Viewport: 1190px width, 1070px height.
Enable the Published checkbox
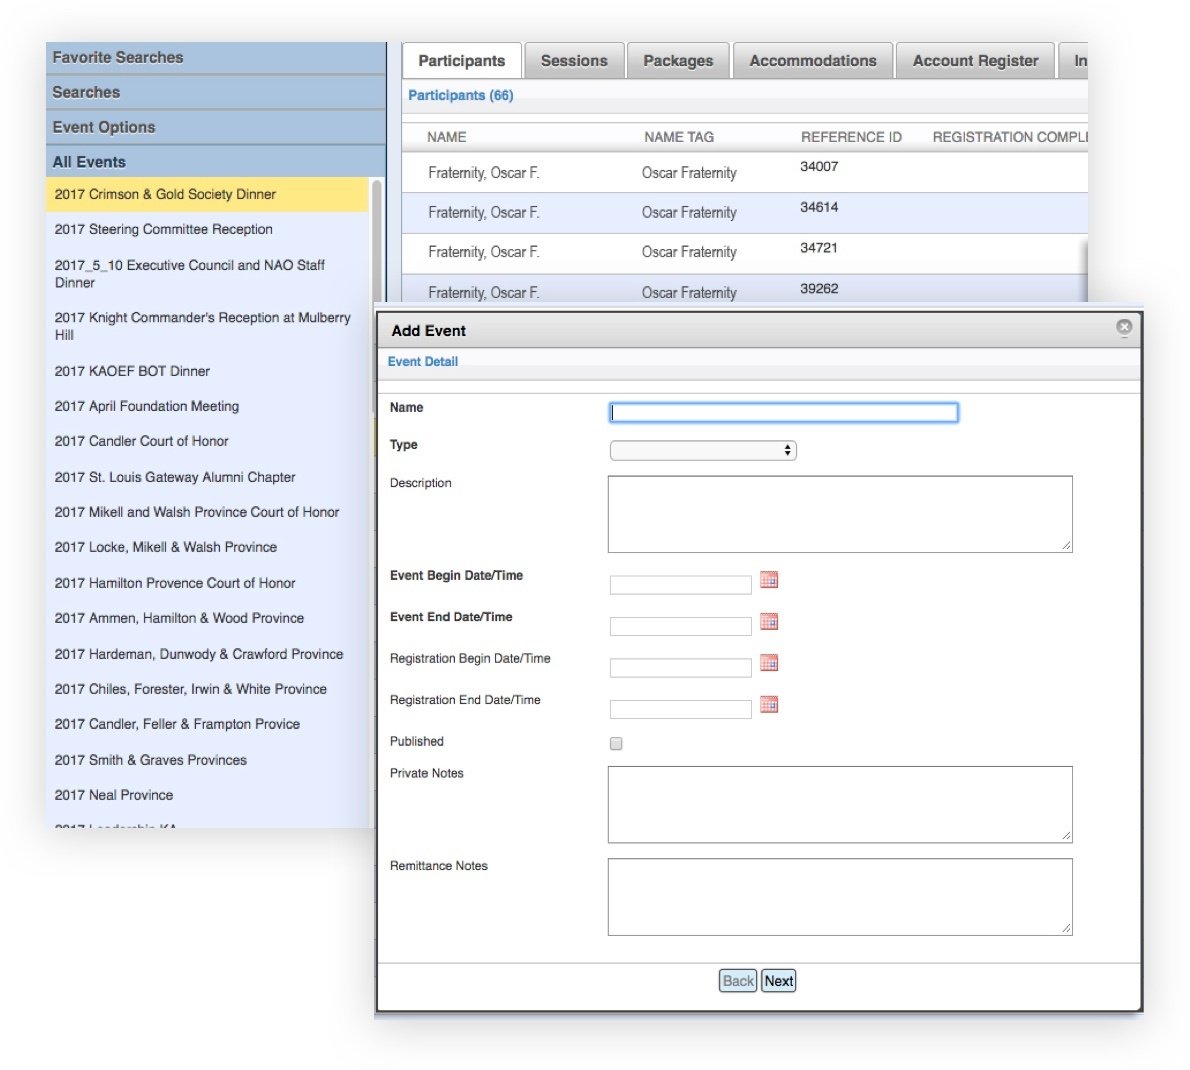616,743
